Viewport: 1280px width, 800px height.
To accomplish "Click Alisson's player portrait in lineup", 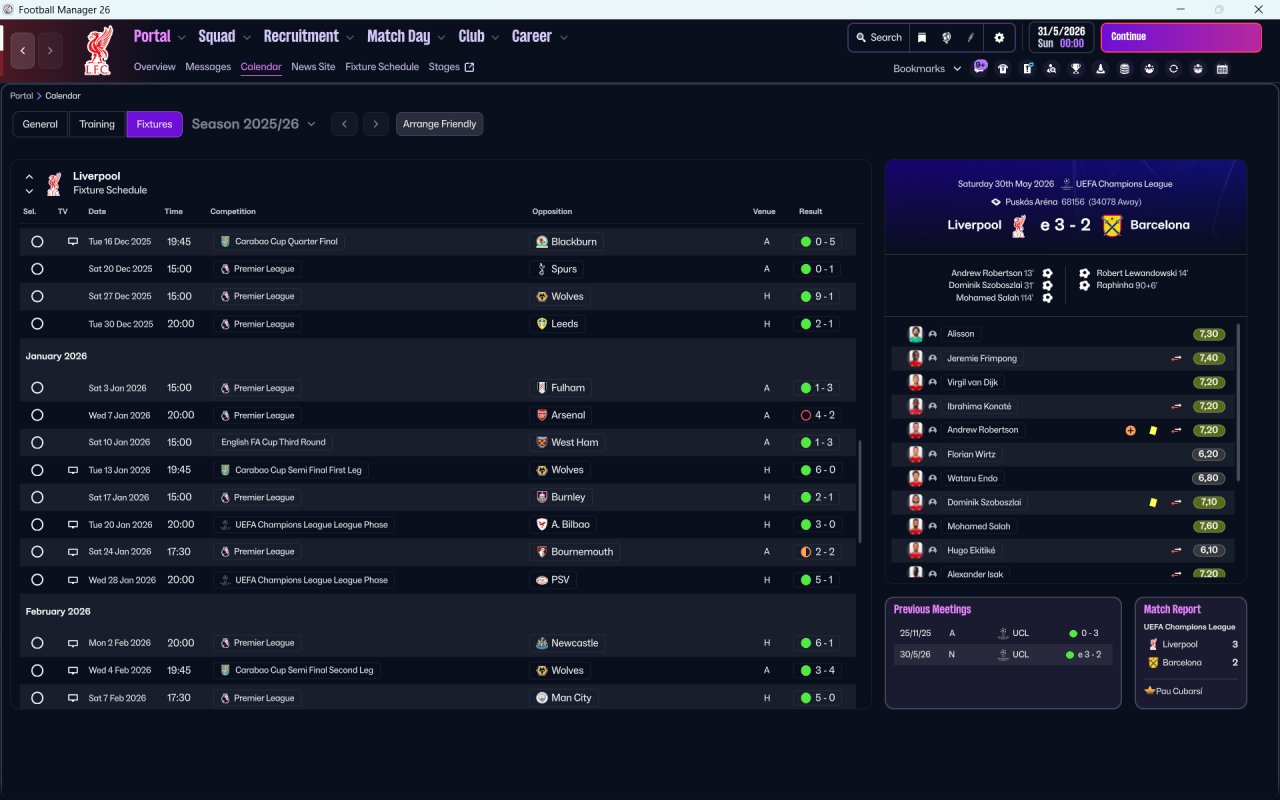I will tap(915, 334).
